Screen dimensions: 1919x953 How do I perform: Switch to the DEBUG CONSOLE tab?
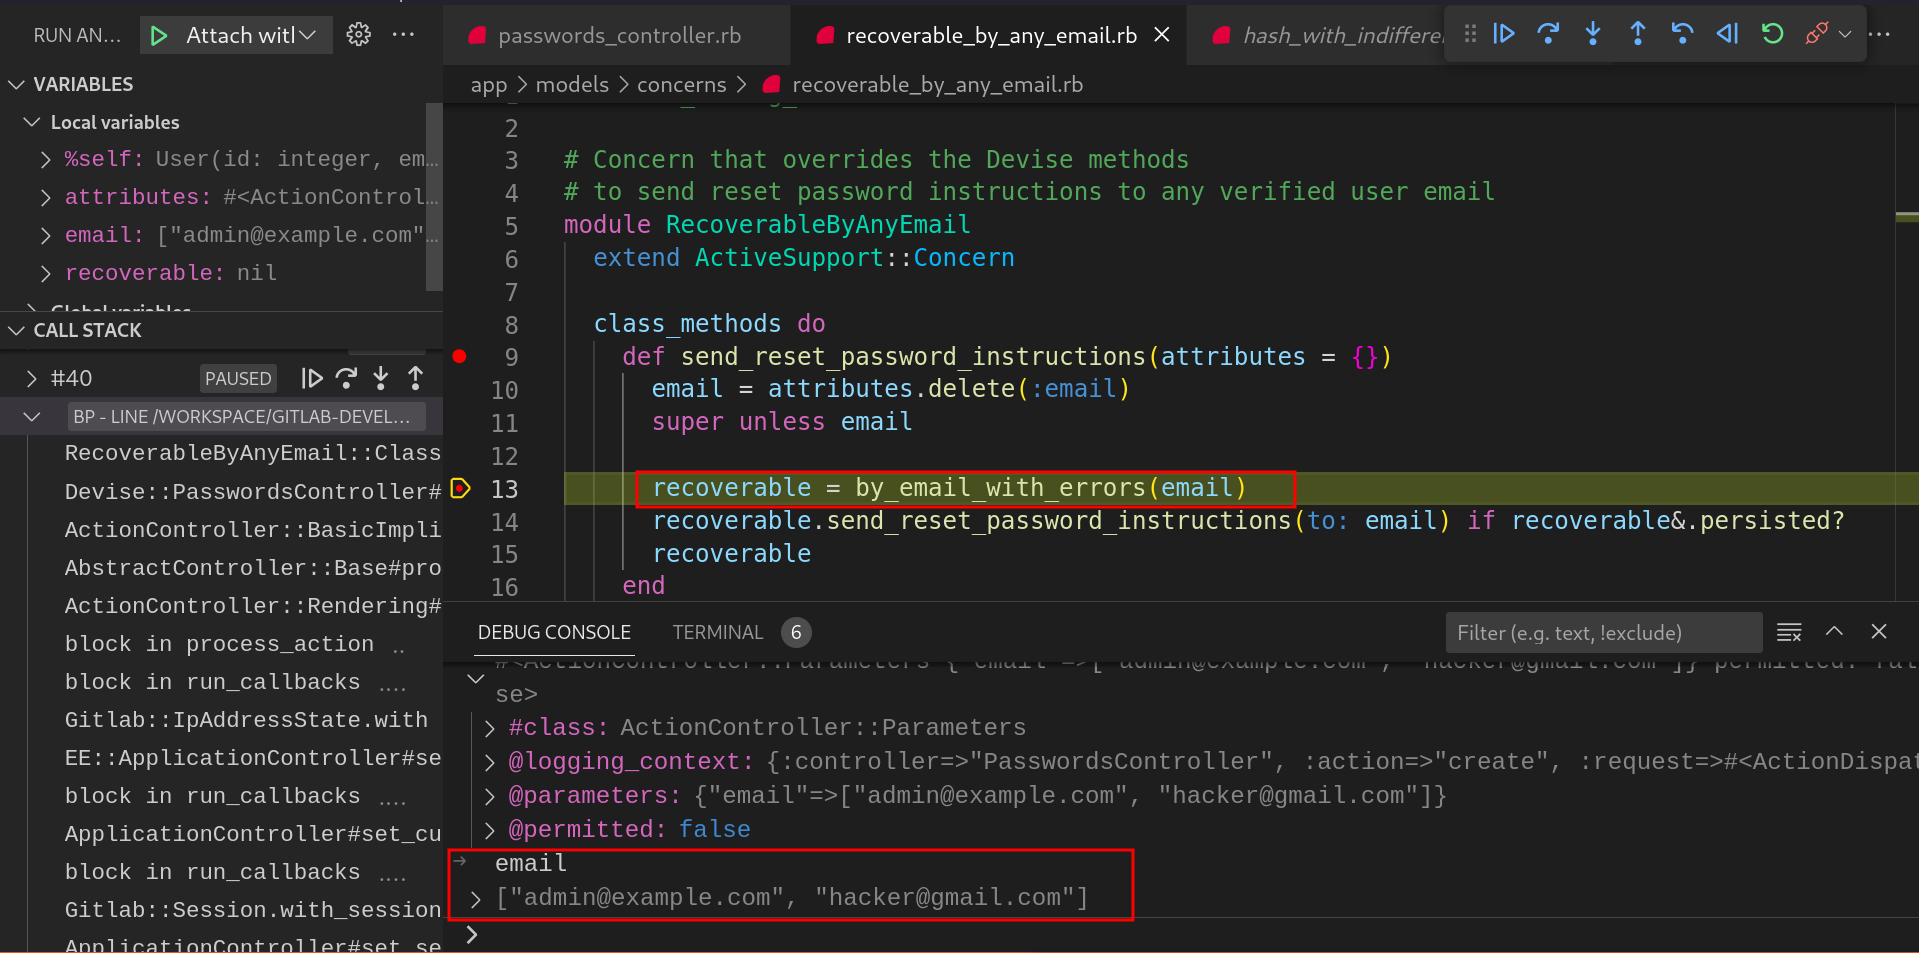(x=554, y=632)
